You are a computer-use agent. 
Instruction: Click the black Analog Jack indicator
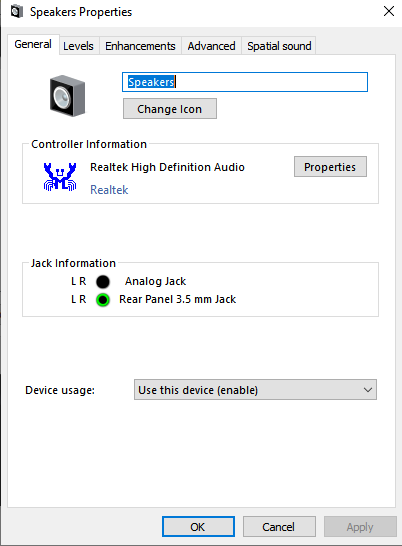pyautogui.click(x=103, y=282)
